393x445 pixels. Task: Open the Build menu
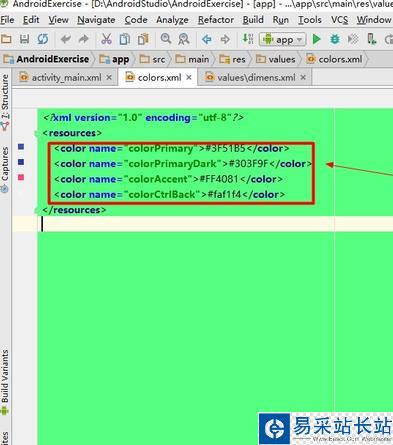(x=253, y=20)
